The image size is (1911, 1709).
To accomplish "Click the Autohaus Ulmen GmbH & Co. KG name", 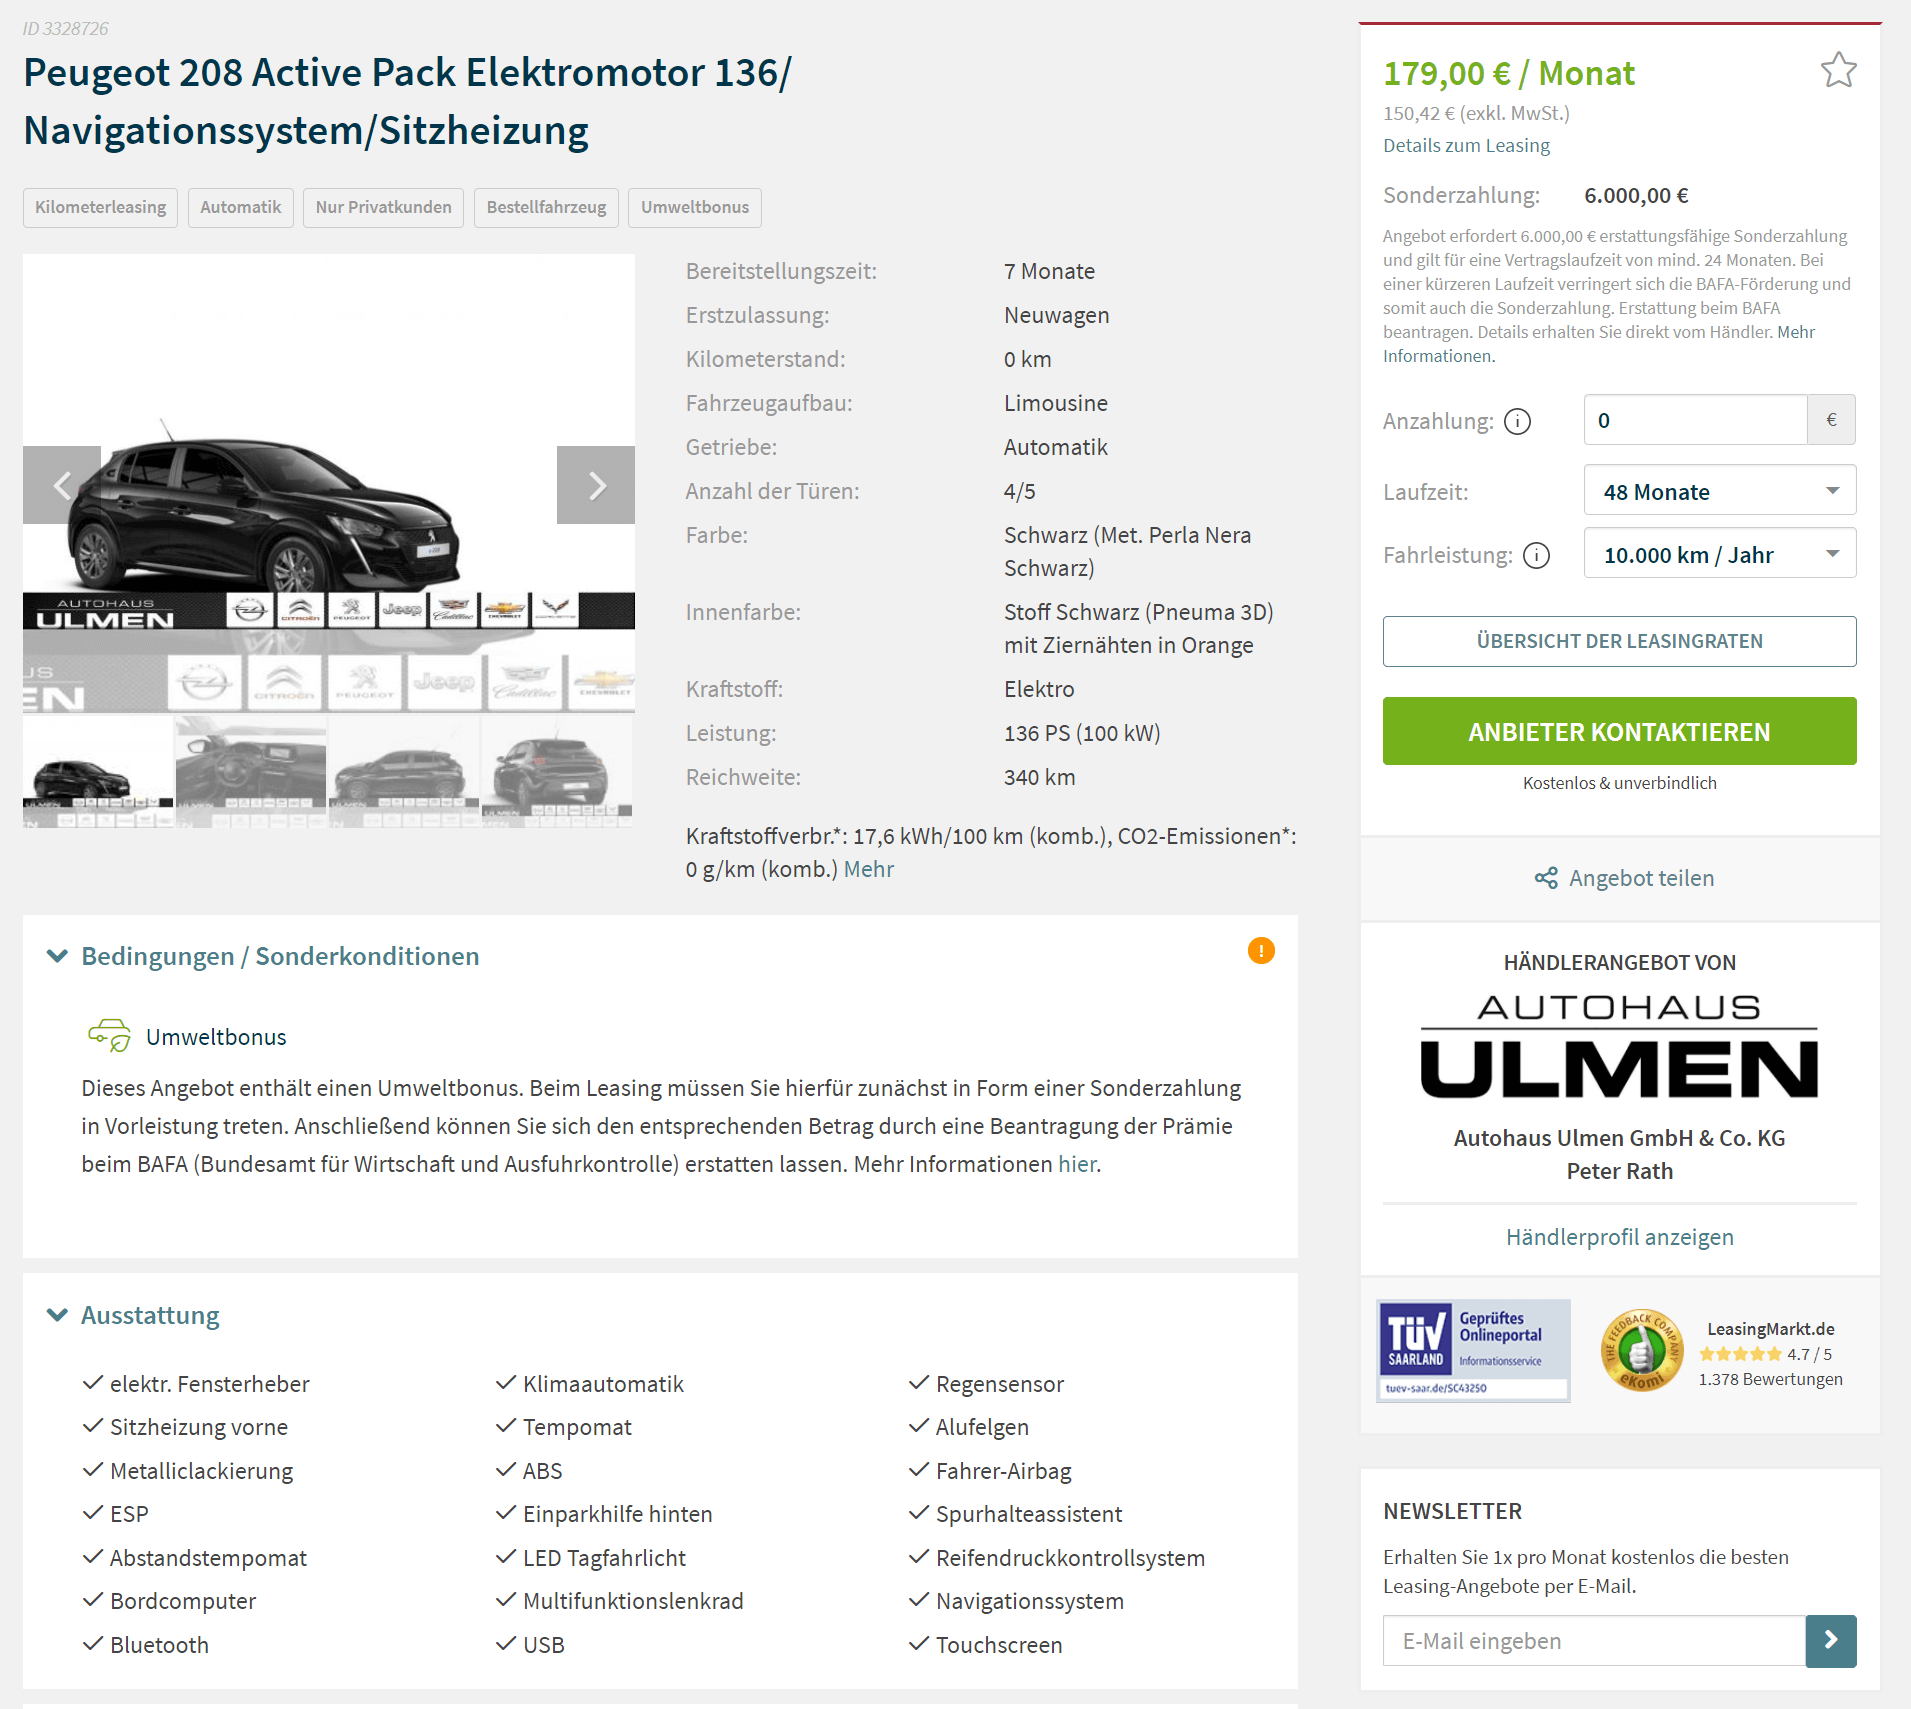I will click(x=1619, y=1138).
